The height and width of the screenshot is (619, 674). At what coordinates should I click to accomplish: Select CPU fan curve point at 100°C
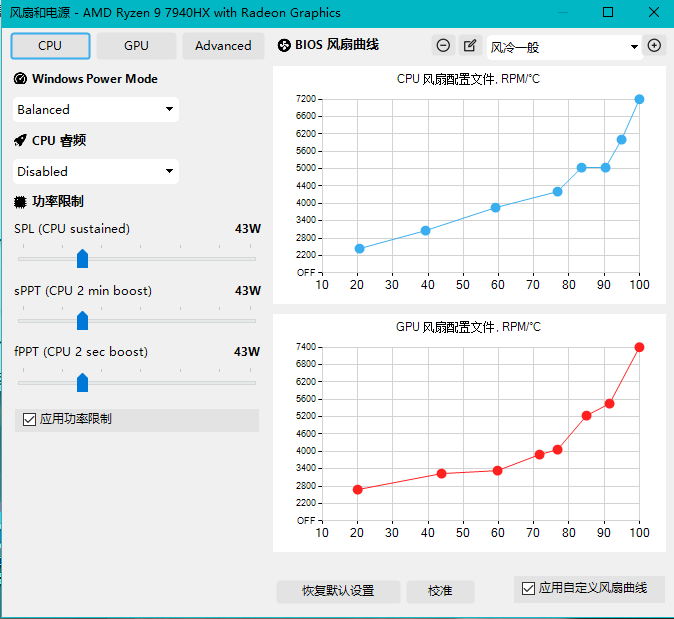tap(639, 99)
